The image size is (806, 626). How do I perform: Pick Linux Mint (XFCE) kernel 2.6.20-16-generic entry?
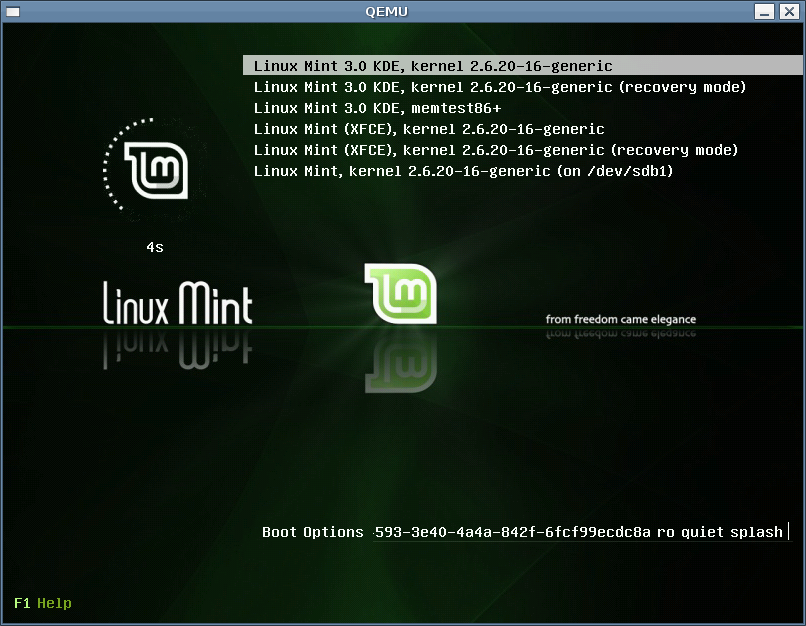pyautogui.click(x=429, y=129)
